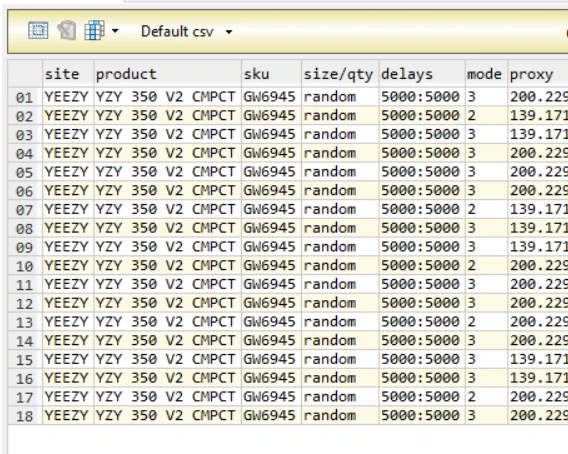Image resolution: width=568 pixels, height=454 pixels.
Task: Click mode value 2 in row 17
Action: pyautogui.click(x=486, y=397)
